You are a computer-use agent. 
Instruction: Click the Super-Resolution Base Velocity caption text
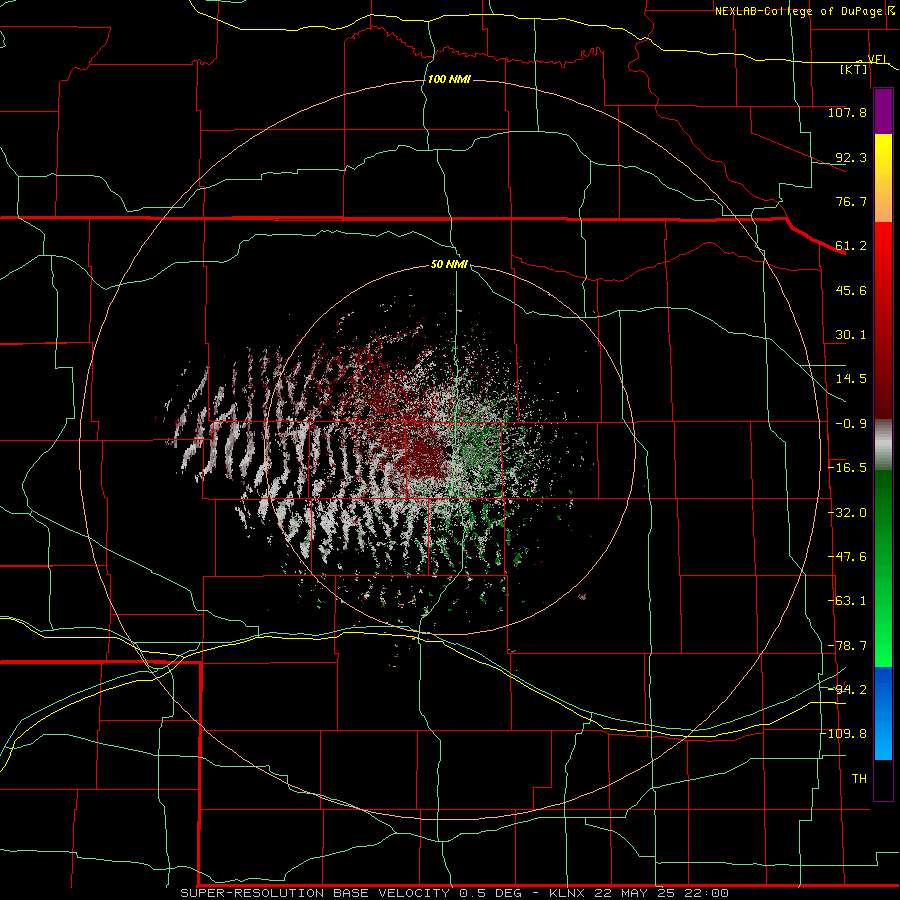click(x=455, y=893)
